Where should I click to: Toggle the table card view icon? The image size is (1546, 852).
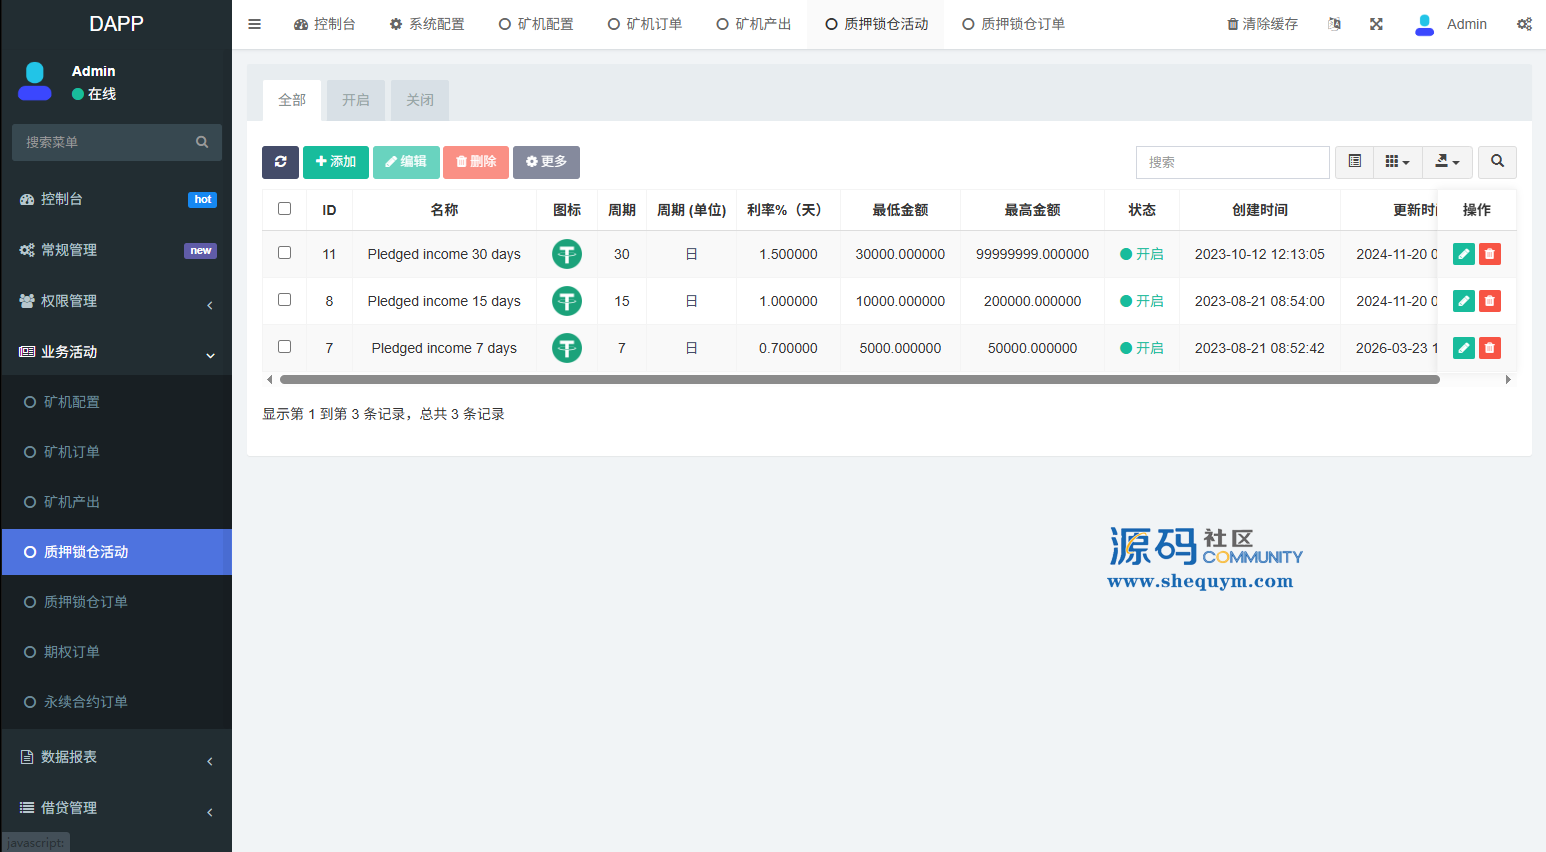point(1354,162)
